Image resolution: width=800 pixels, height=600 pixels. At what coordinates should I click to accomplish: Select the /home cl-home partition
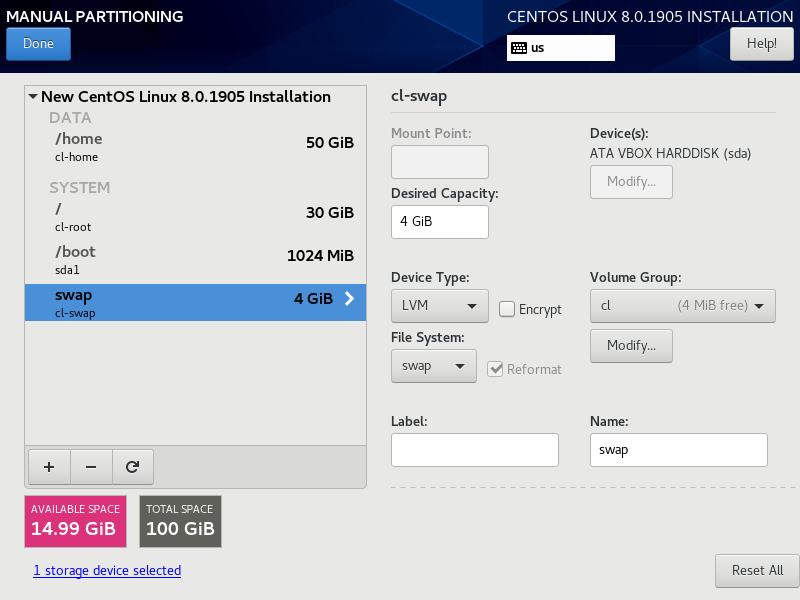coord(195,147)
